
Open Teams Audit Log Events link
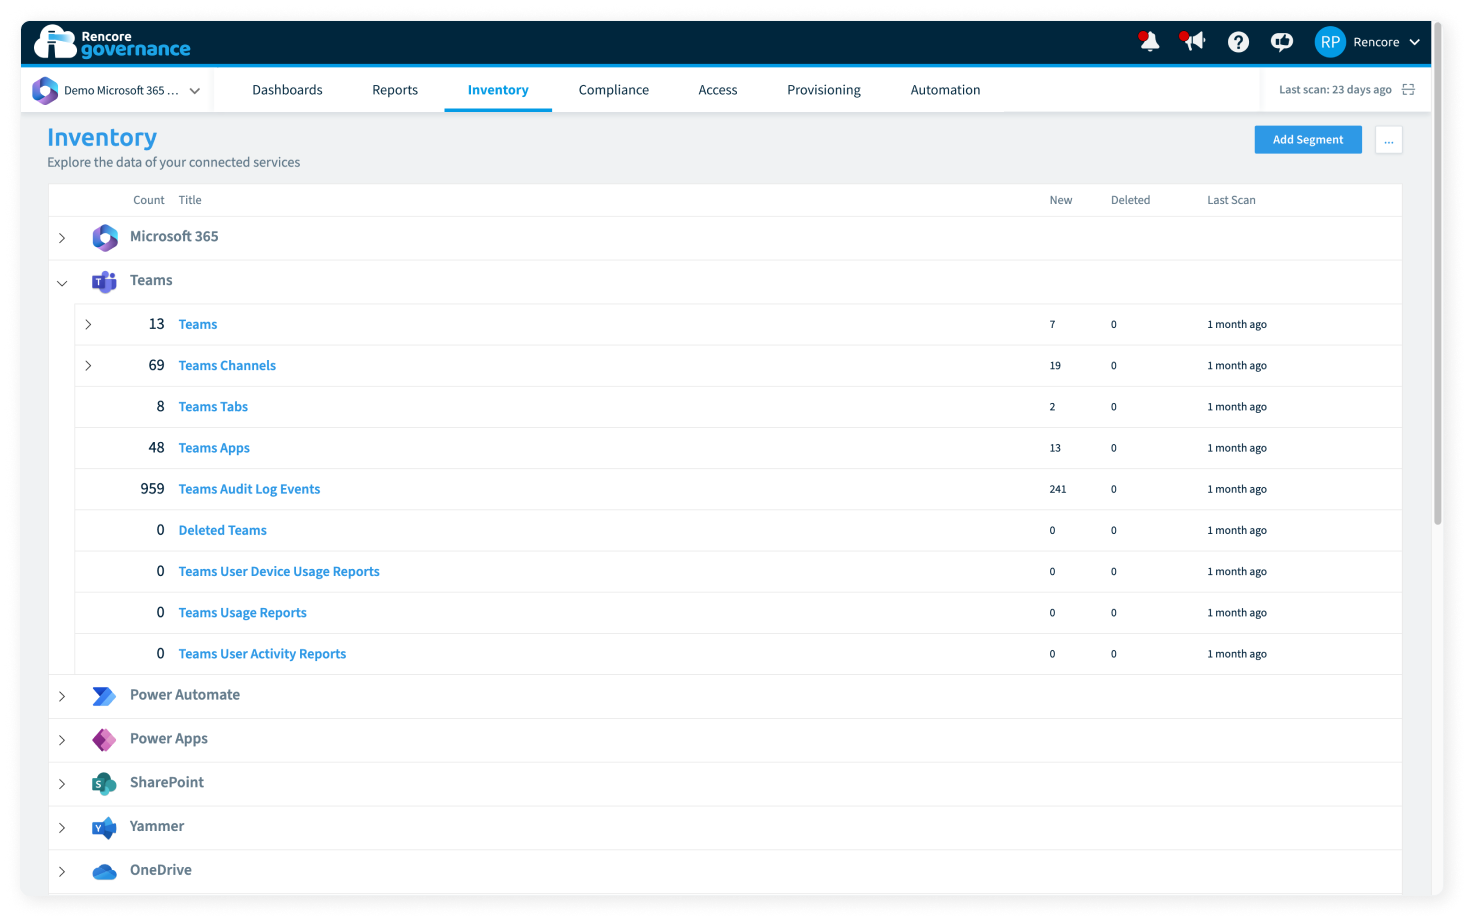[x=249, y=489]
